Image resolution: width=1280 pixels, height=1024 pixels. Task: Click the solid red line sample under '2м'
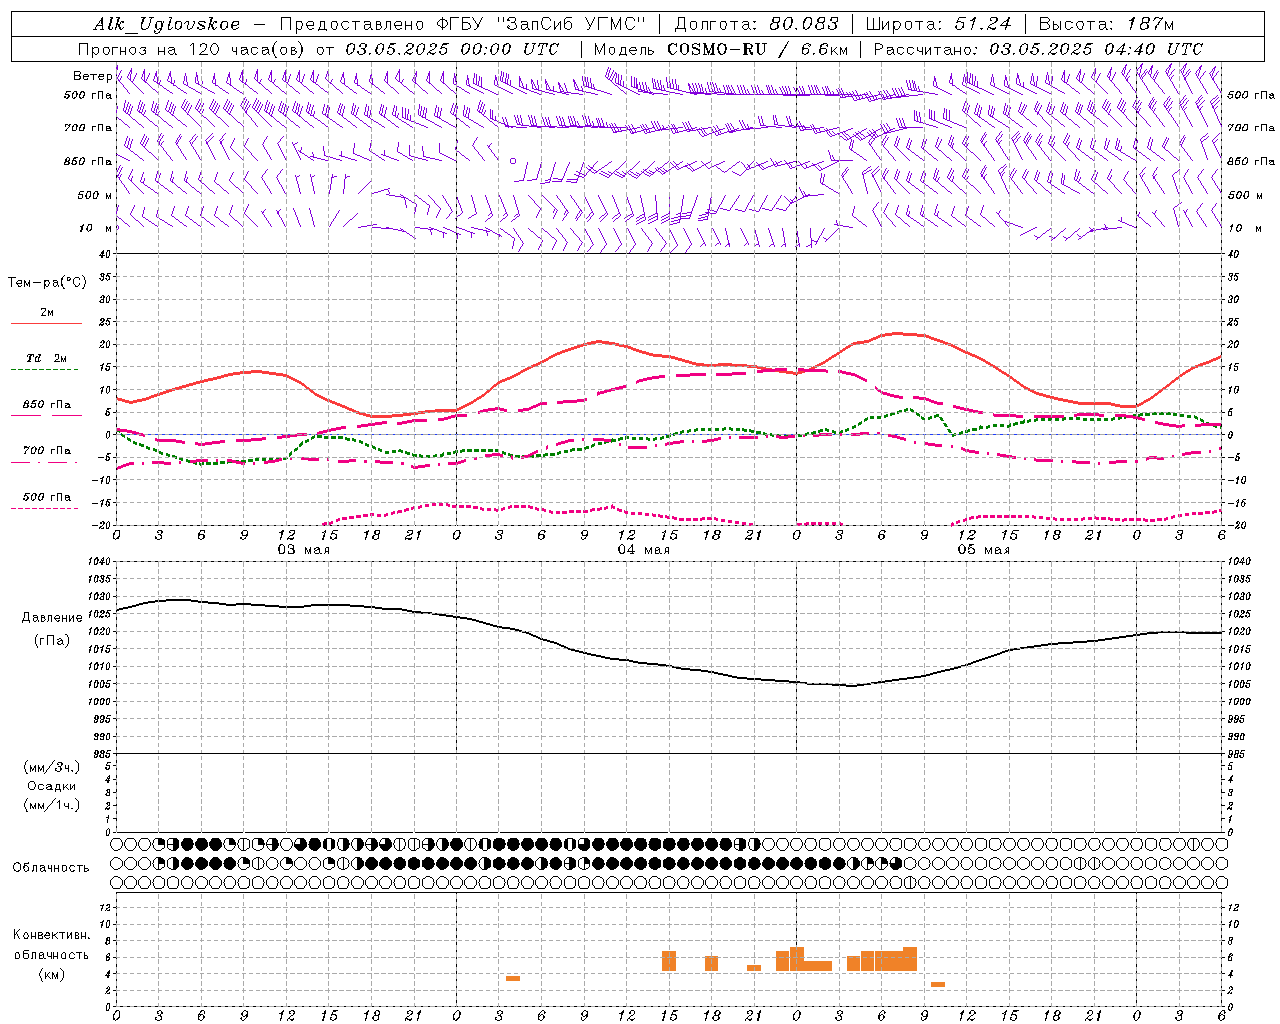pyautogui.click(x=46, y=323)
